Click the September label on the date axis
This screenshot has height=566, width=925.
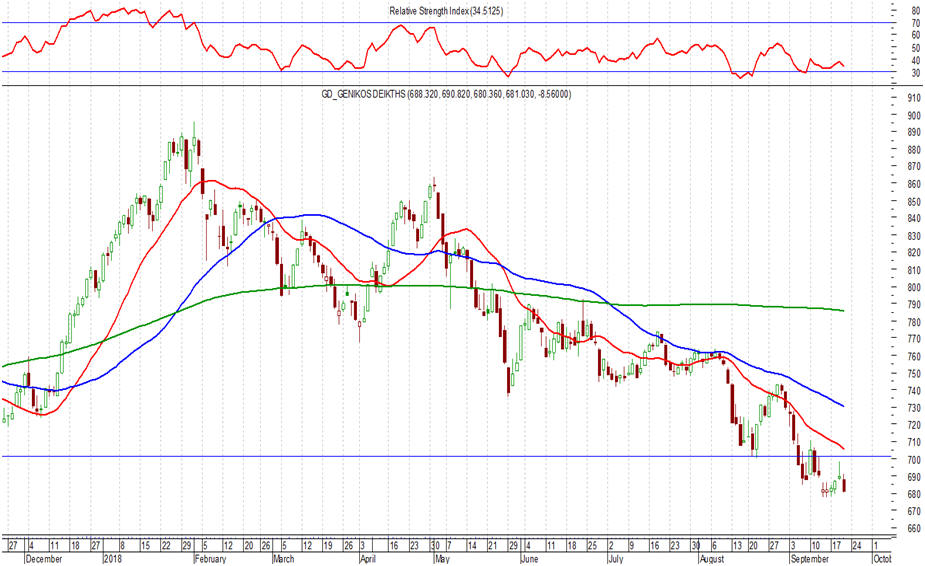tap(809, 558)
